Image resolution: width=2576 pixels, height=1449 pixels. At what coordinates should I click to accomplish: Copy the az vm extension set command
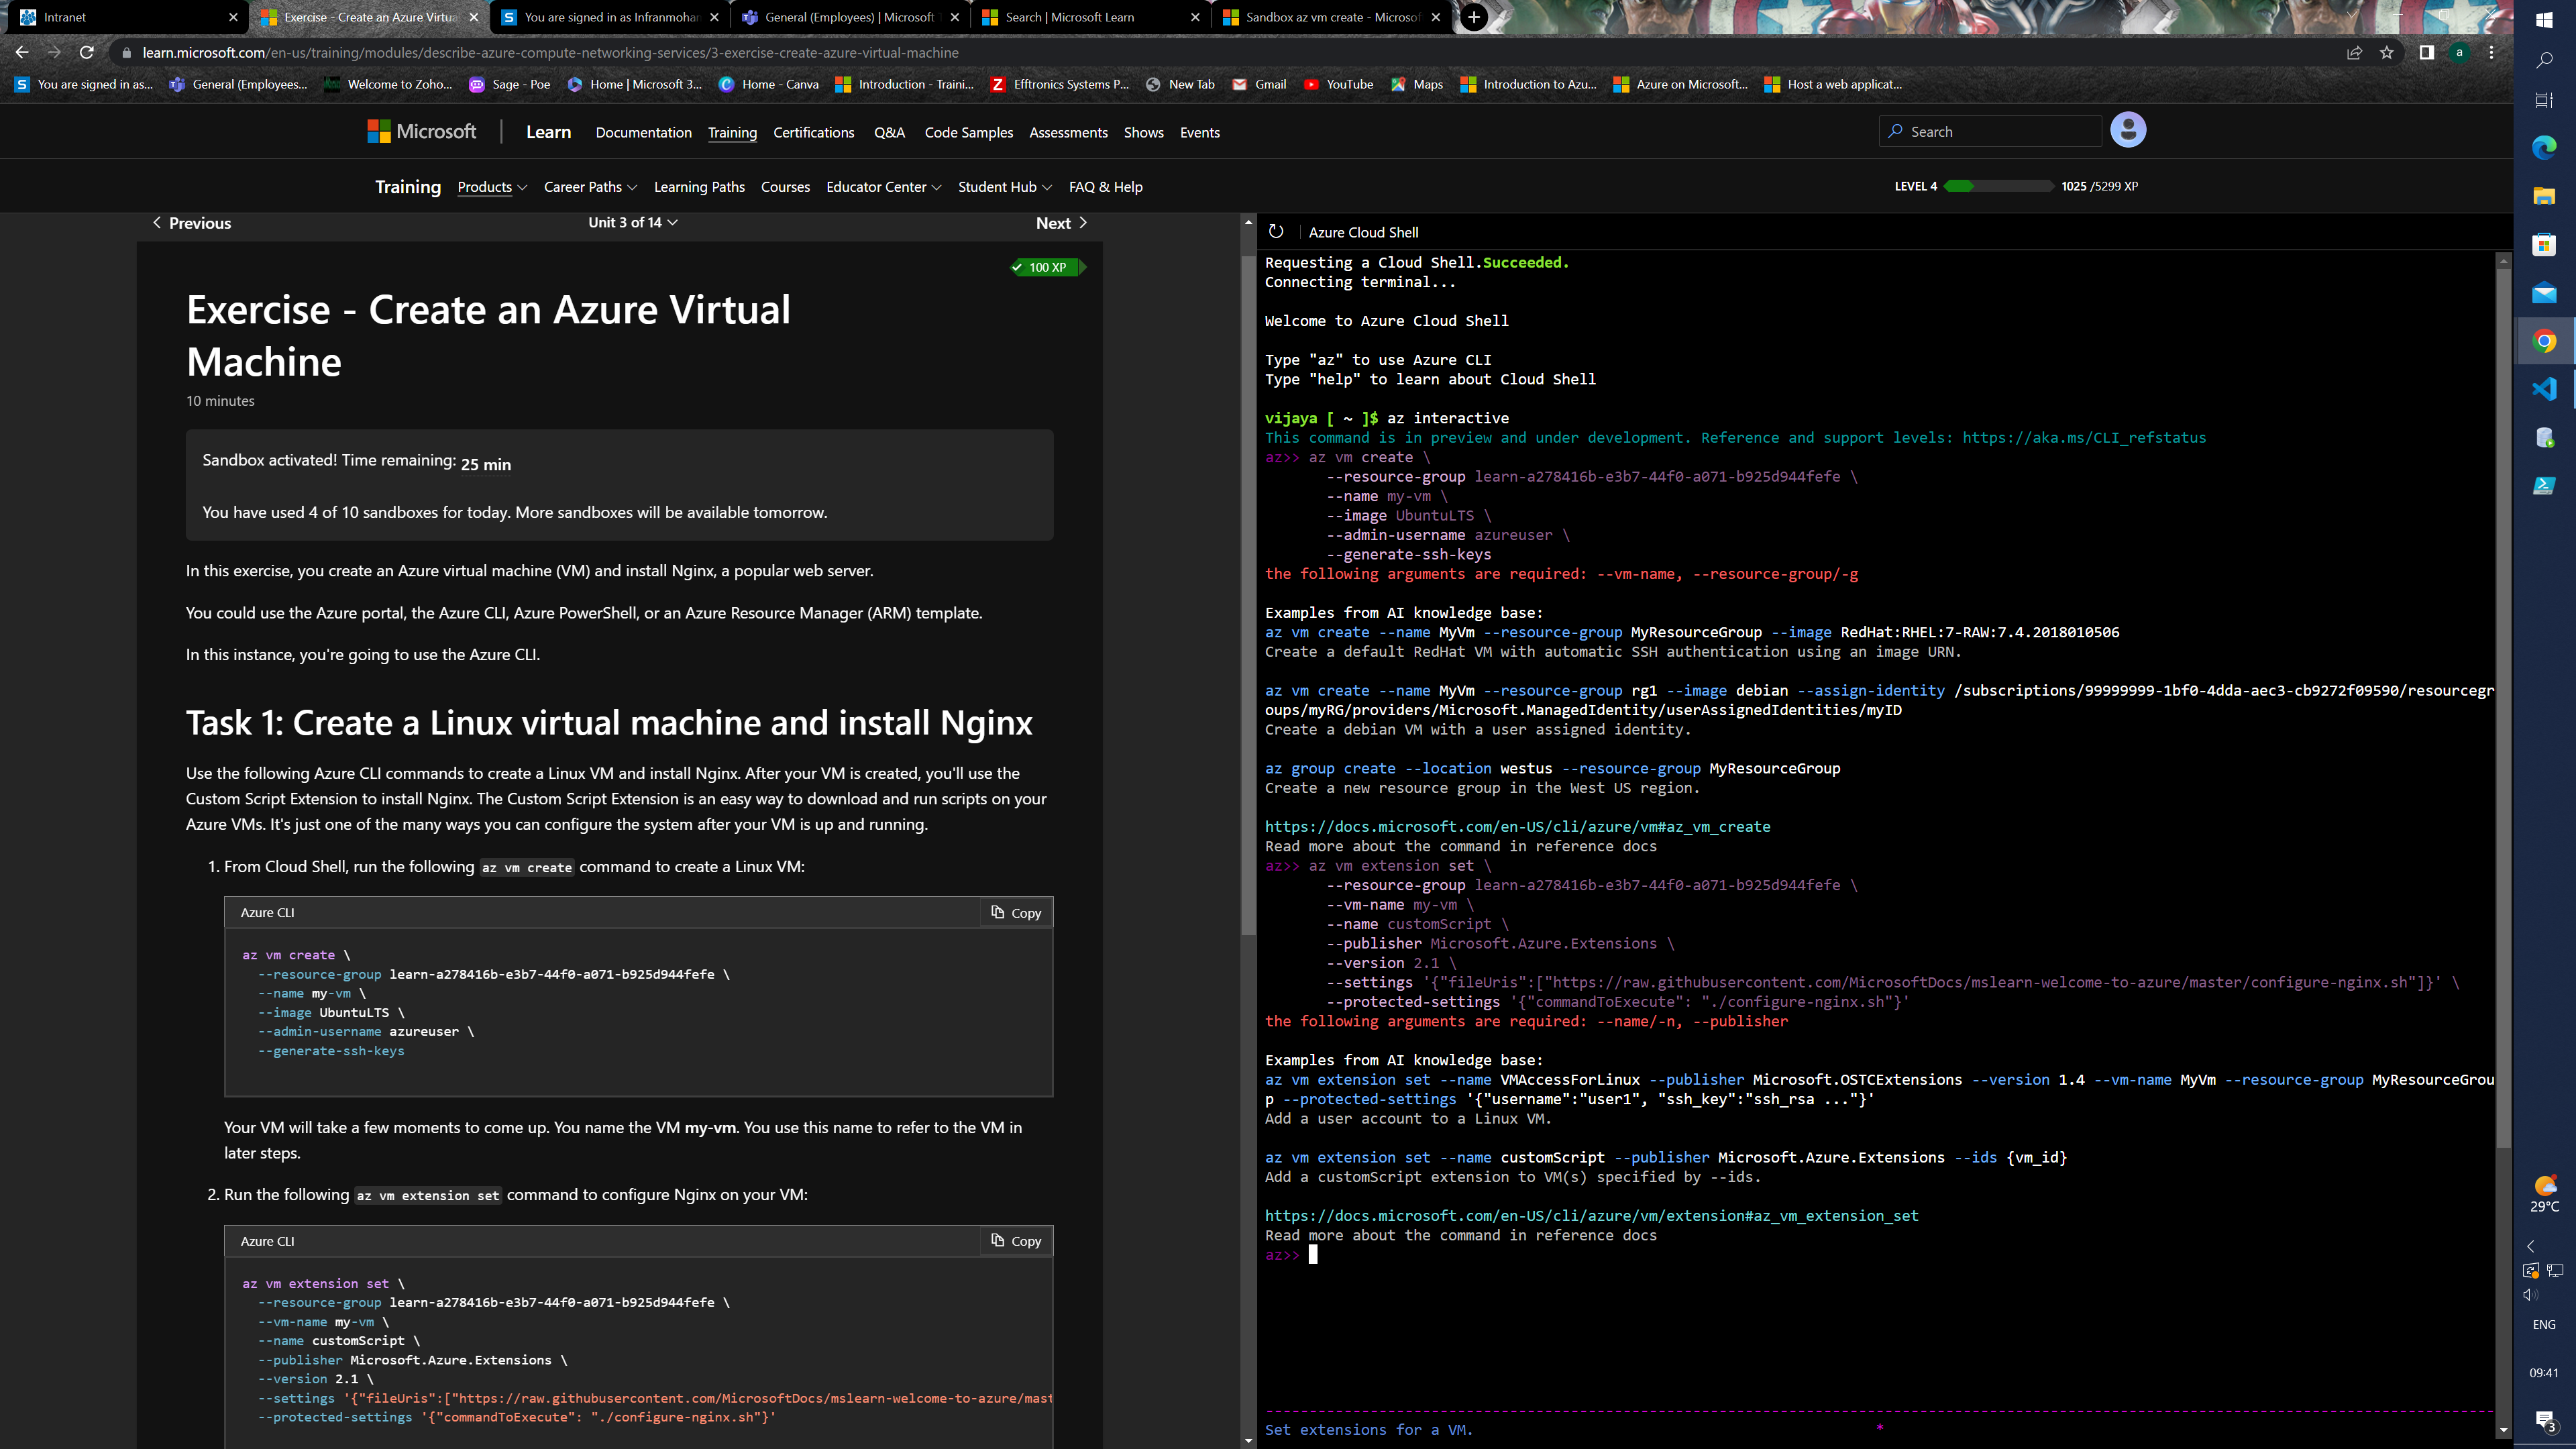1016,1241
